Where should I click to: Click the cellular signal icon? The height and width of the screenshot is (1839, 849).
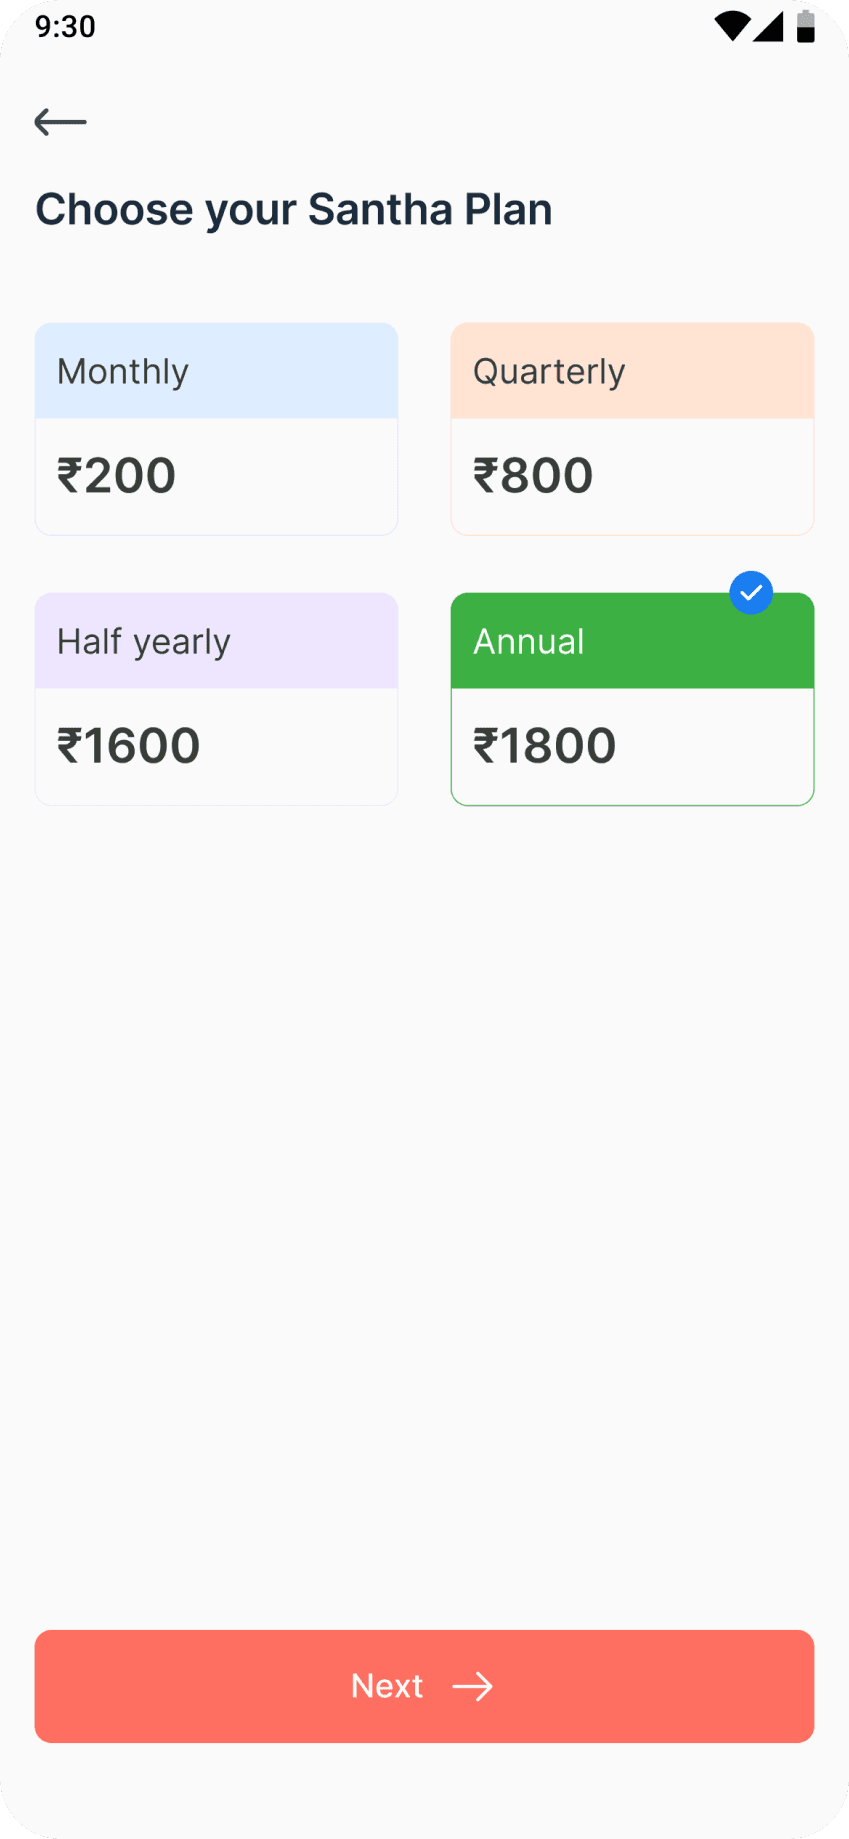click(768, 27)
